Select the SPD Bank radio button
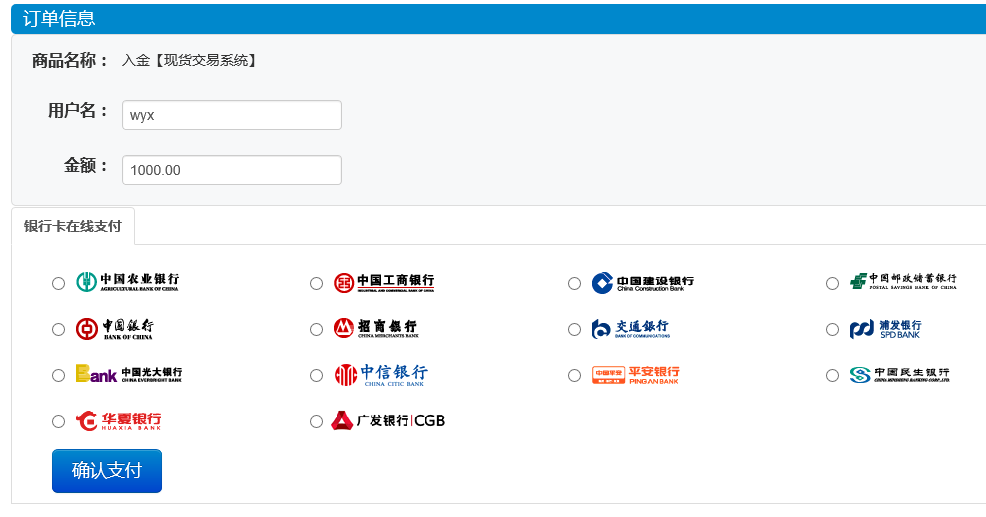Viewport: 986px width, 517px height. [832, 330]
